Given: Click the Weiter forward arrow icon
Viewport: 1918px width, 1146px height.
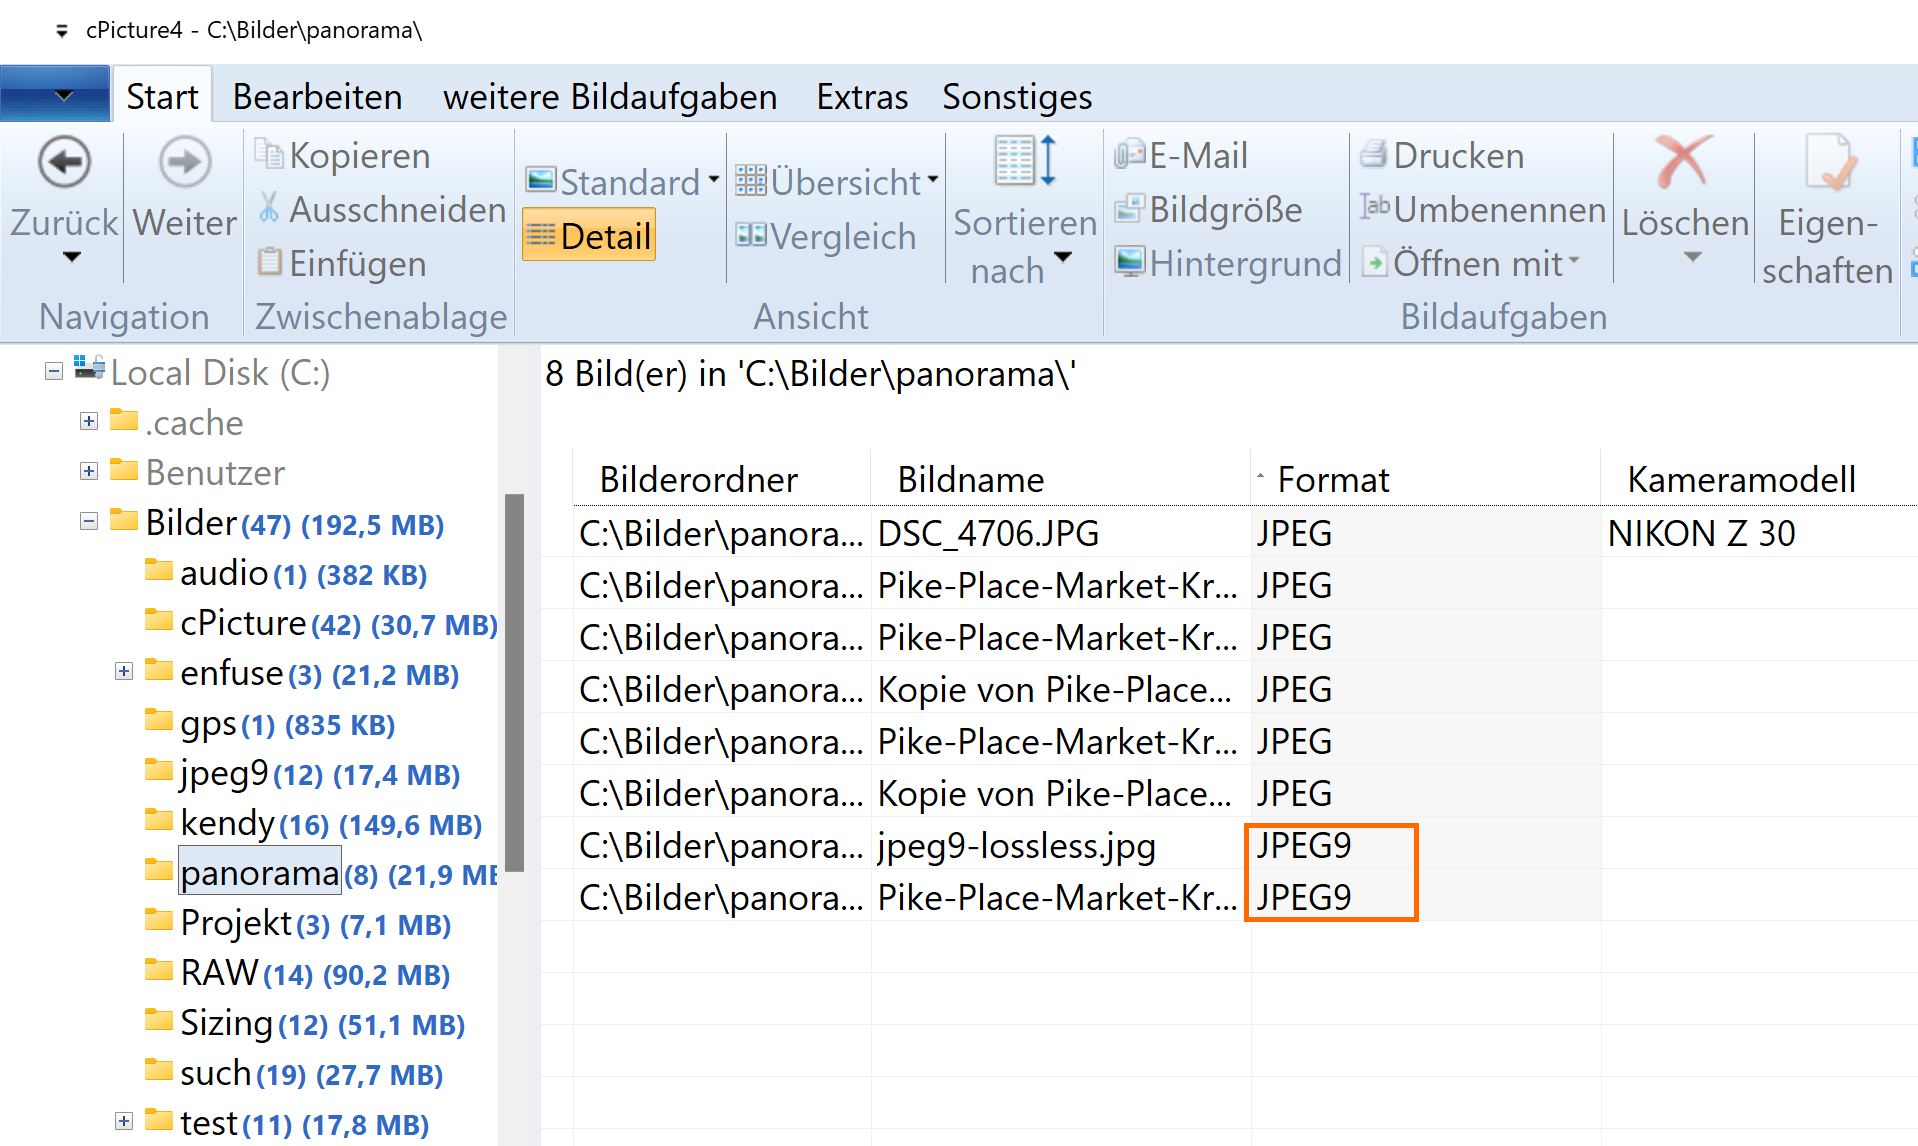Looking at the screenshot, I should click(x=184, y=162).
